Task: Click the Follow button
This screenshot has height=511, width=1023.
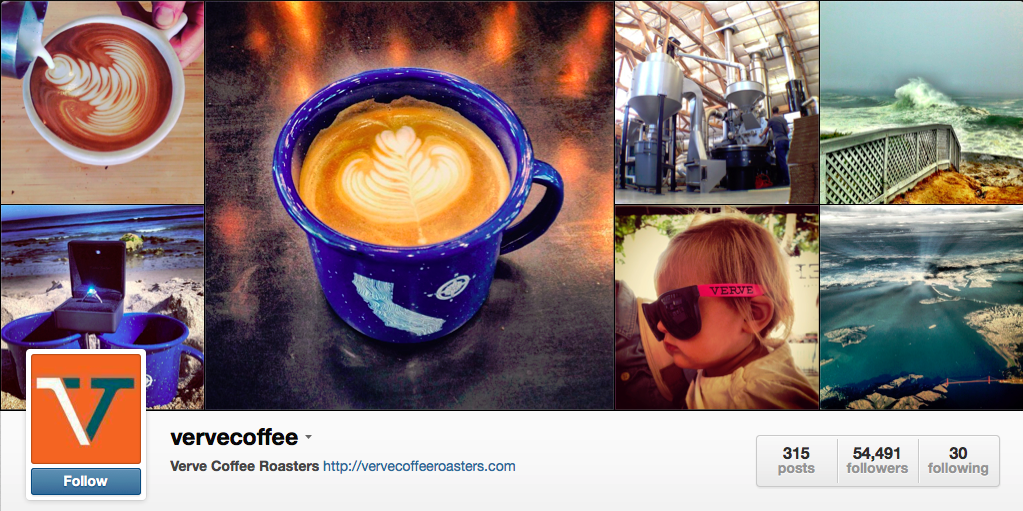Action: [x=85, y=482]
